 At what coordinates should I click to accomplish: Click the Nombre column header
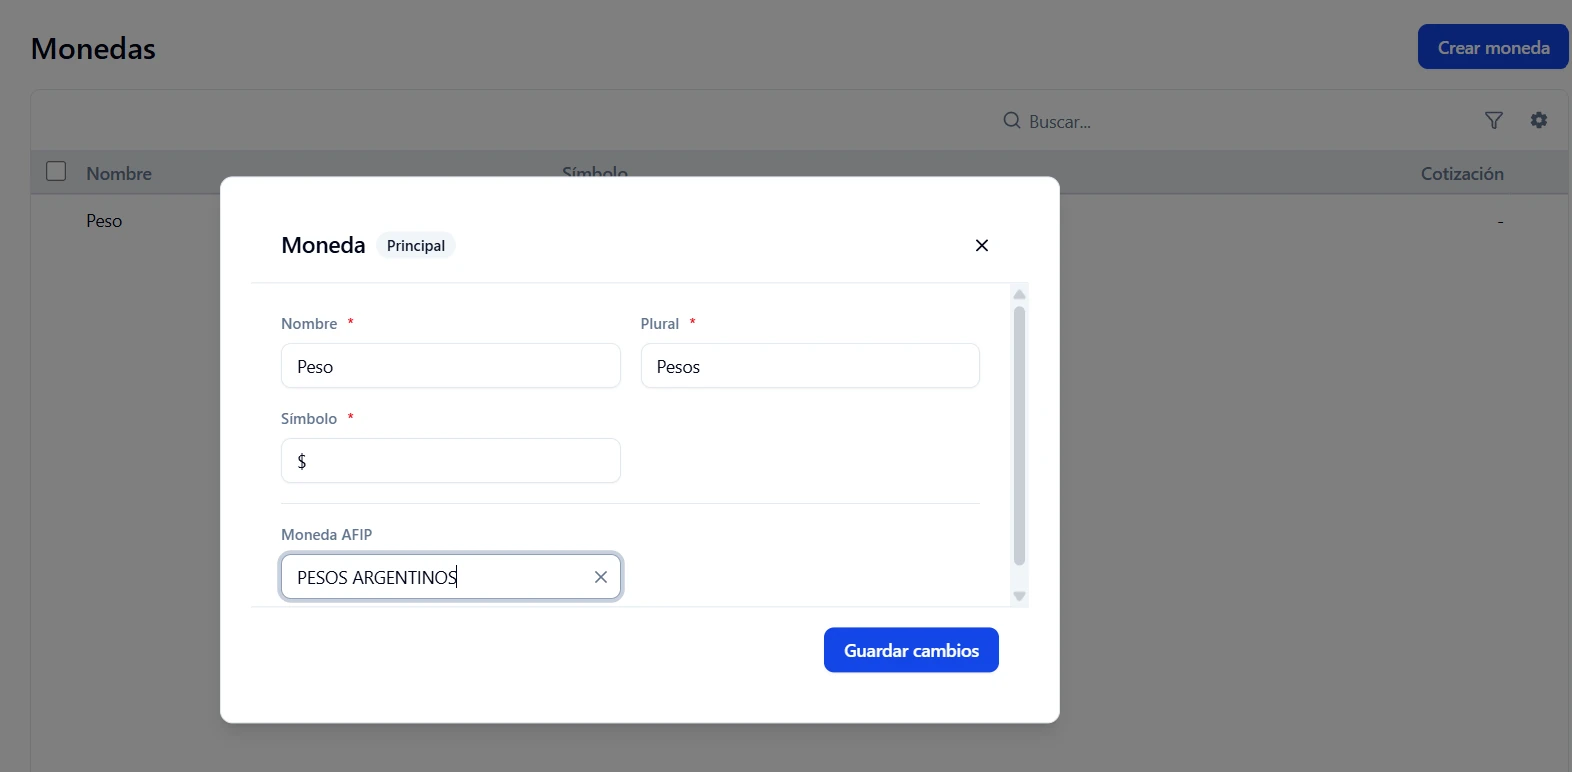(x=119, y=174)
